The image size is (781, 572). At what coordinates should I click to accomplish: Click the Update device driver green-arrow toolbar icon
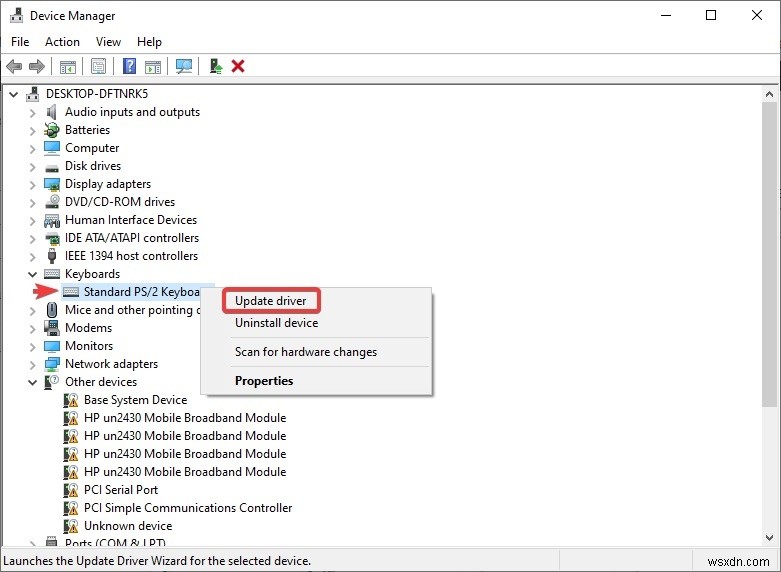click(215, 66)
